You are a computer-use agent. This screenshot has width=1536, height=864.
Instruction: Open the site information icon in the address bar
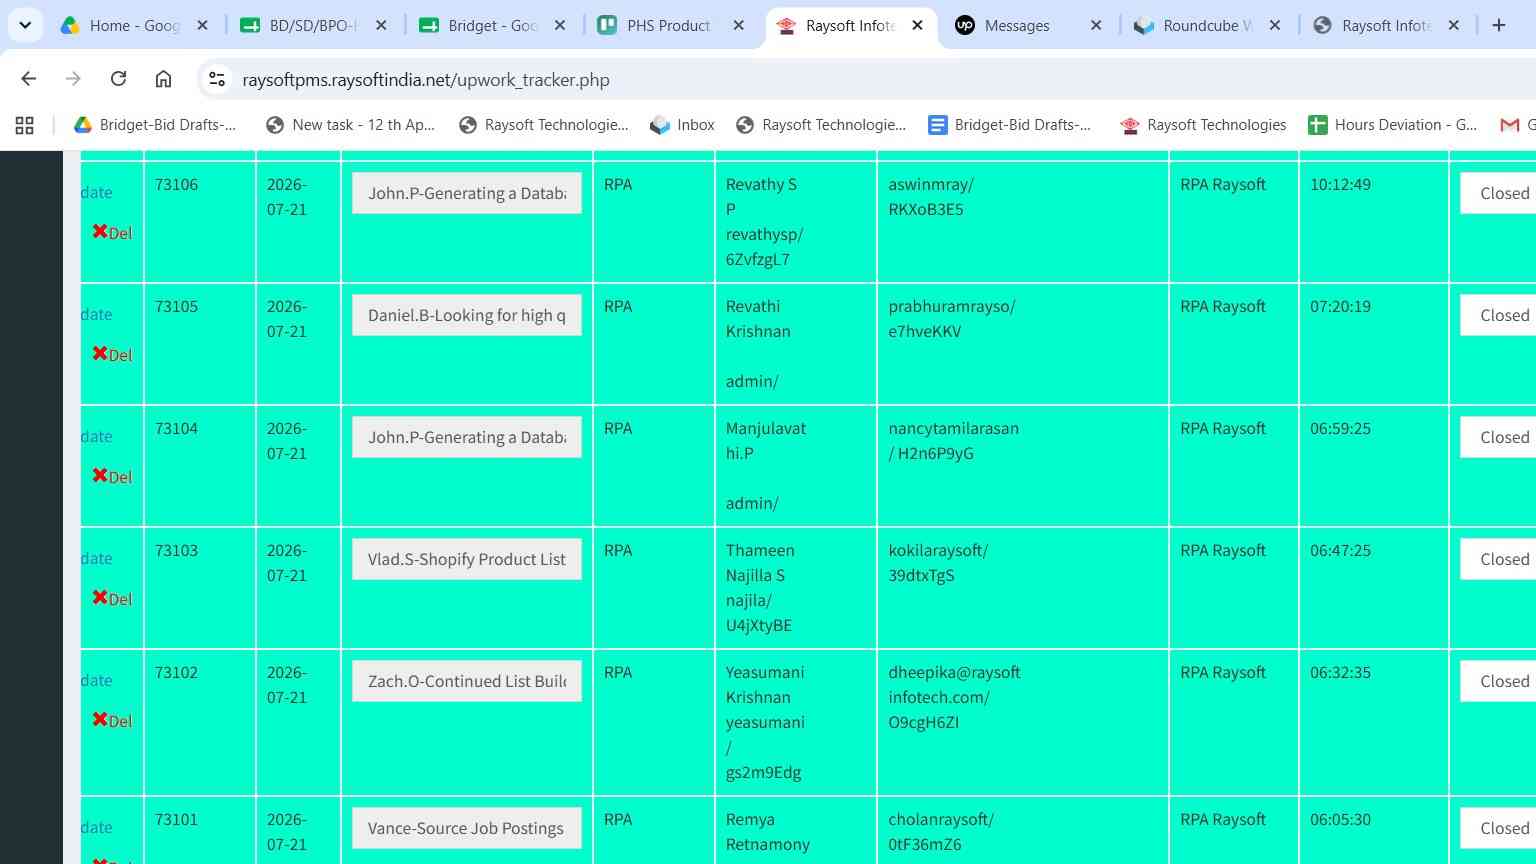(x=217, y=79)
